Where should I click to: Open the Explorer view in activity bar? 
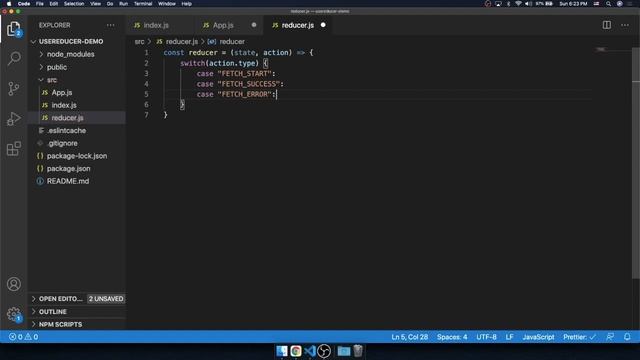13,29
